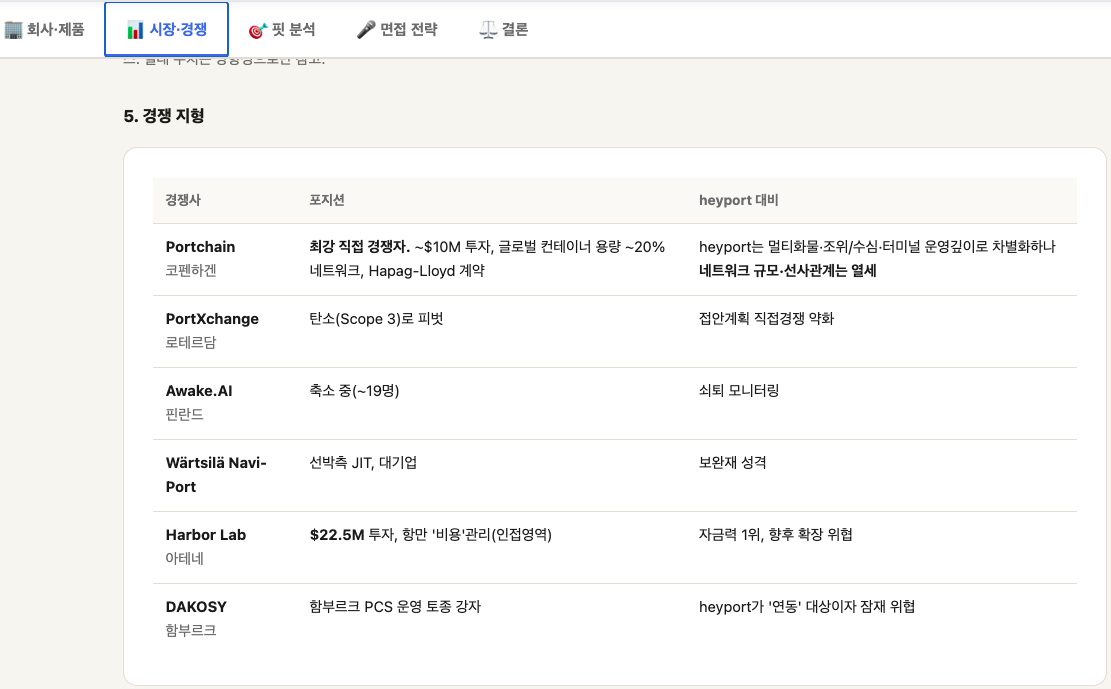Click the location text 아테네

[x=184, y=559]
